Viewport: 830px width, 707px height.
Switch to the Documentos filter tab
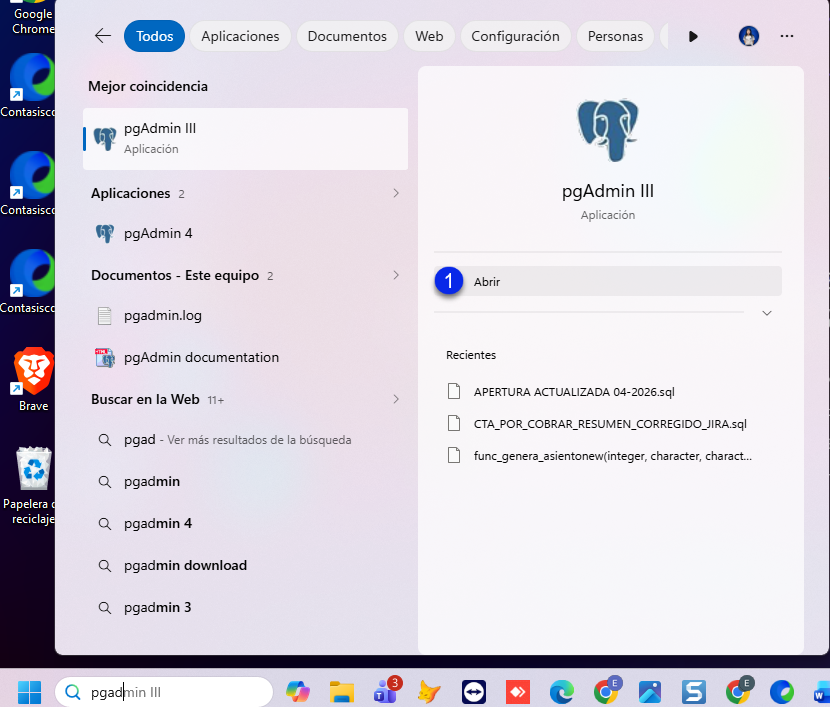pos(347,36)
